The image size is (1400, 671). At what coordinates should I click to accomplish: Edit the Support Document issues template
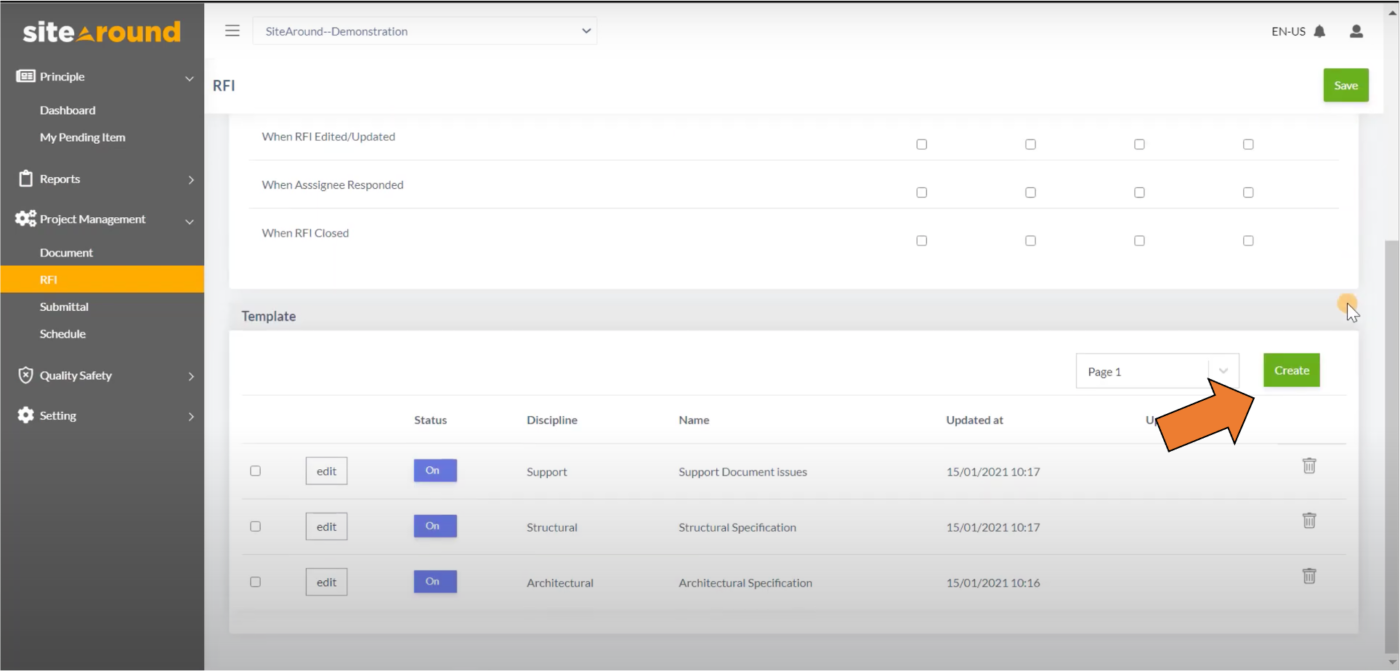point(326,470)
